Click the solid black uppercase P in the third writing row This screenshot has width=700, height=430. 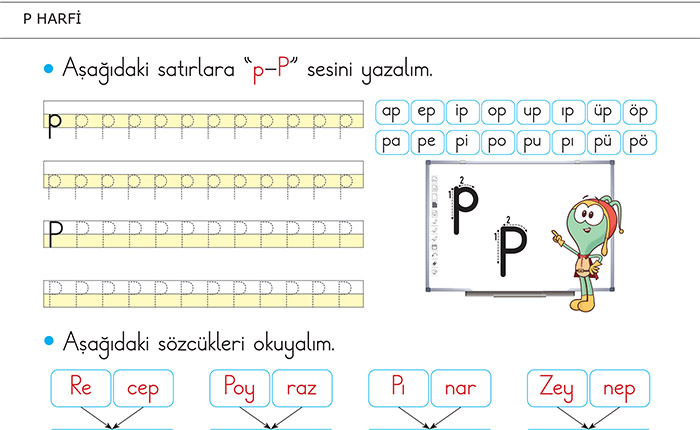(x=56, y=233)
